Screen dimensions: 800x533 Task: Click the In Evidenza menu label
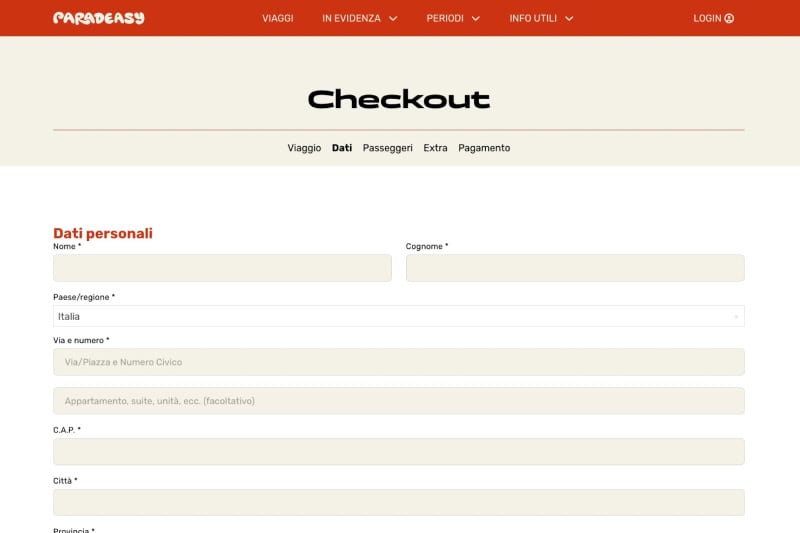pos(351,18)
